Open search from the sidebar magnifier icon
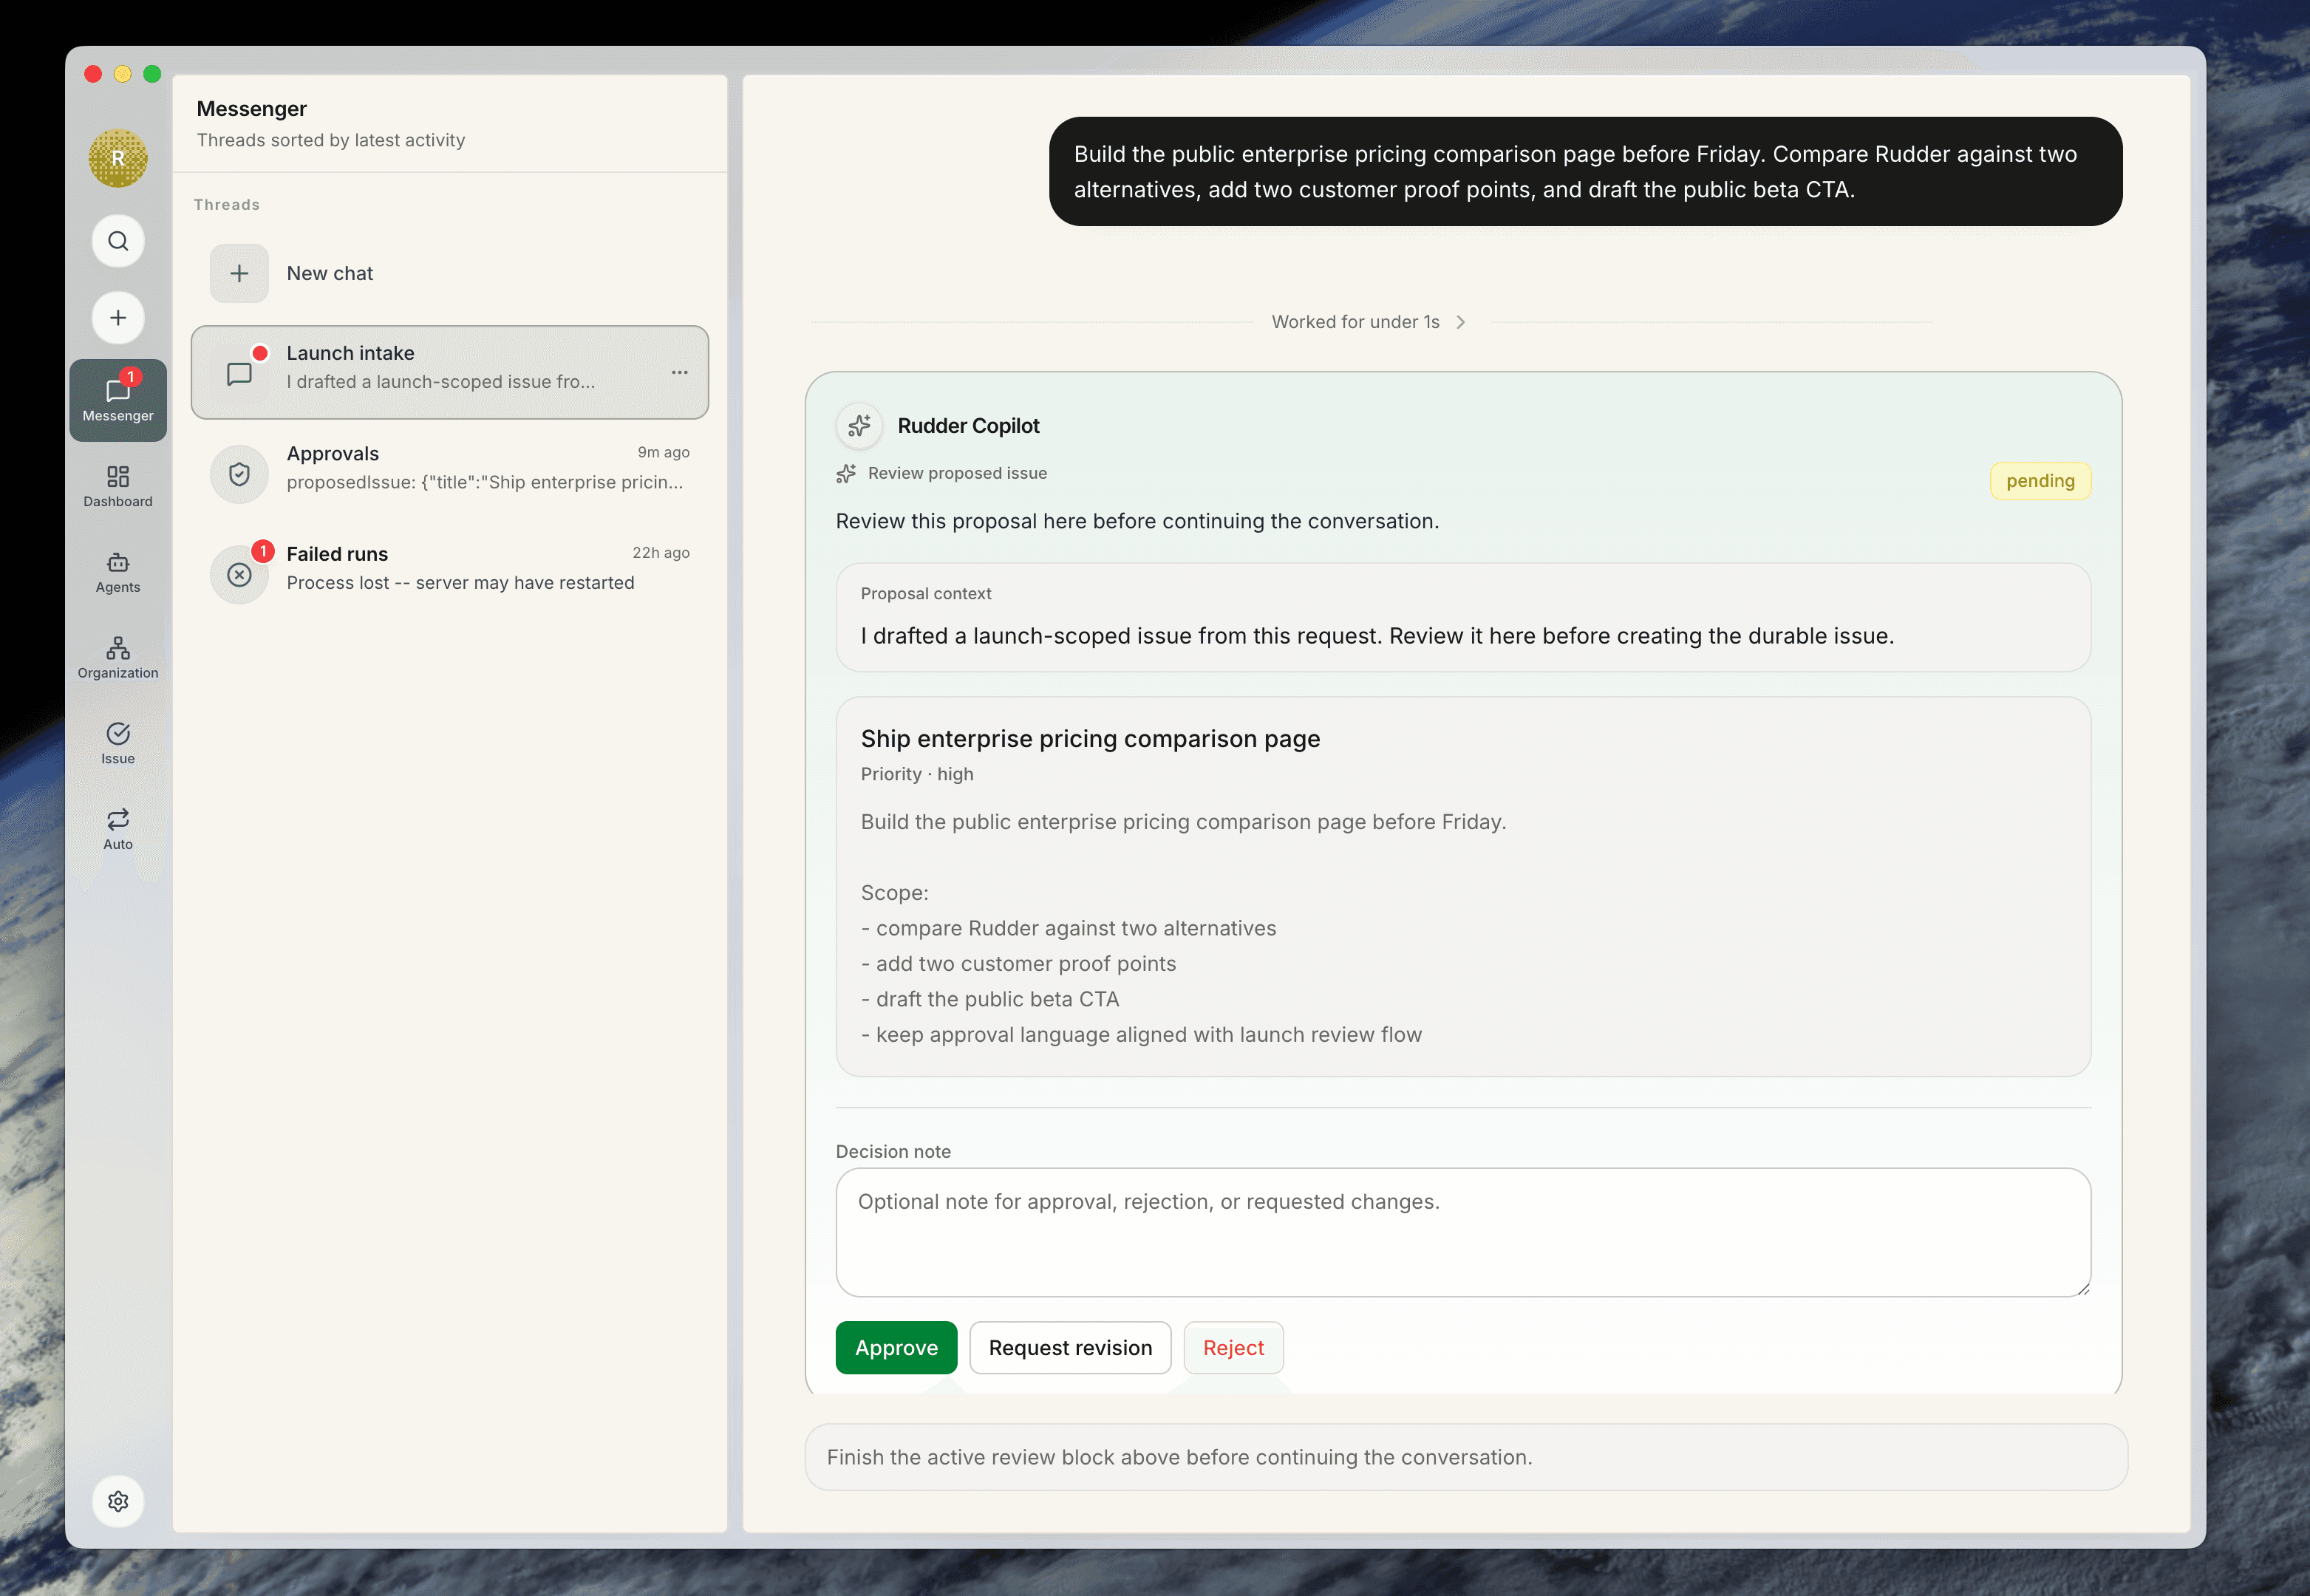 pos(118,241)
